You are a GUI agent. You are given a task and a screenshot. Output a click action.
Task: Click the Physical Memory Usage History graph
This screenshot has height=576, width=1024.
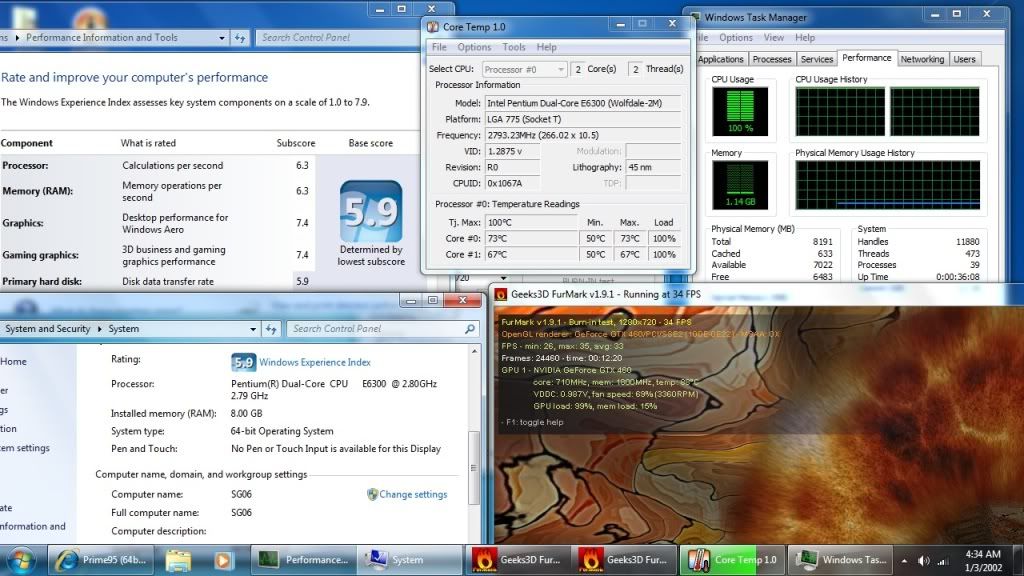click(x=888, y=185)
